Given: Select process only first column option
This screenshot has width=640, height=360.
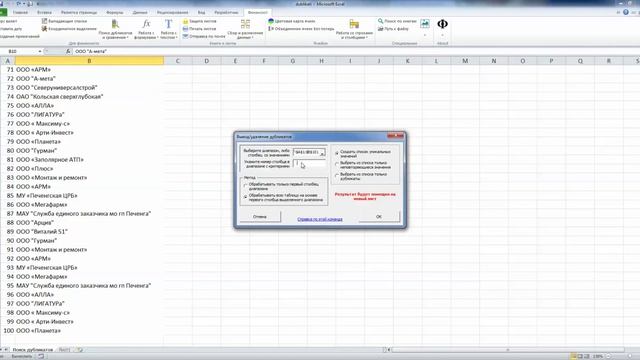Looking at the screenshot, I should click(x=245, y=186).
